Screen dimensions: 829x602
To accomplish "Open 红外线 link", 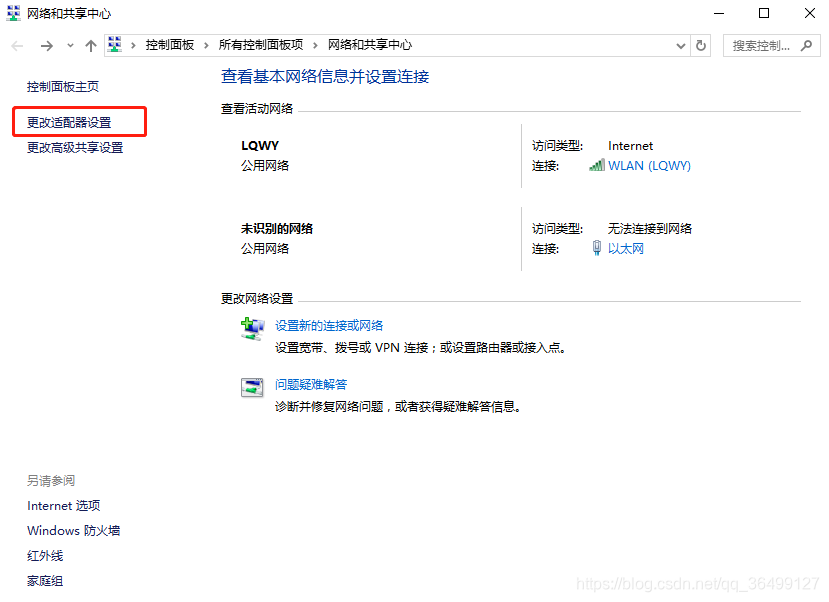I will (x=45, y=556).
